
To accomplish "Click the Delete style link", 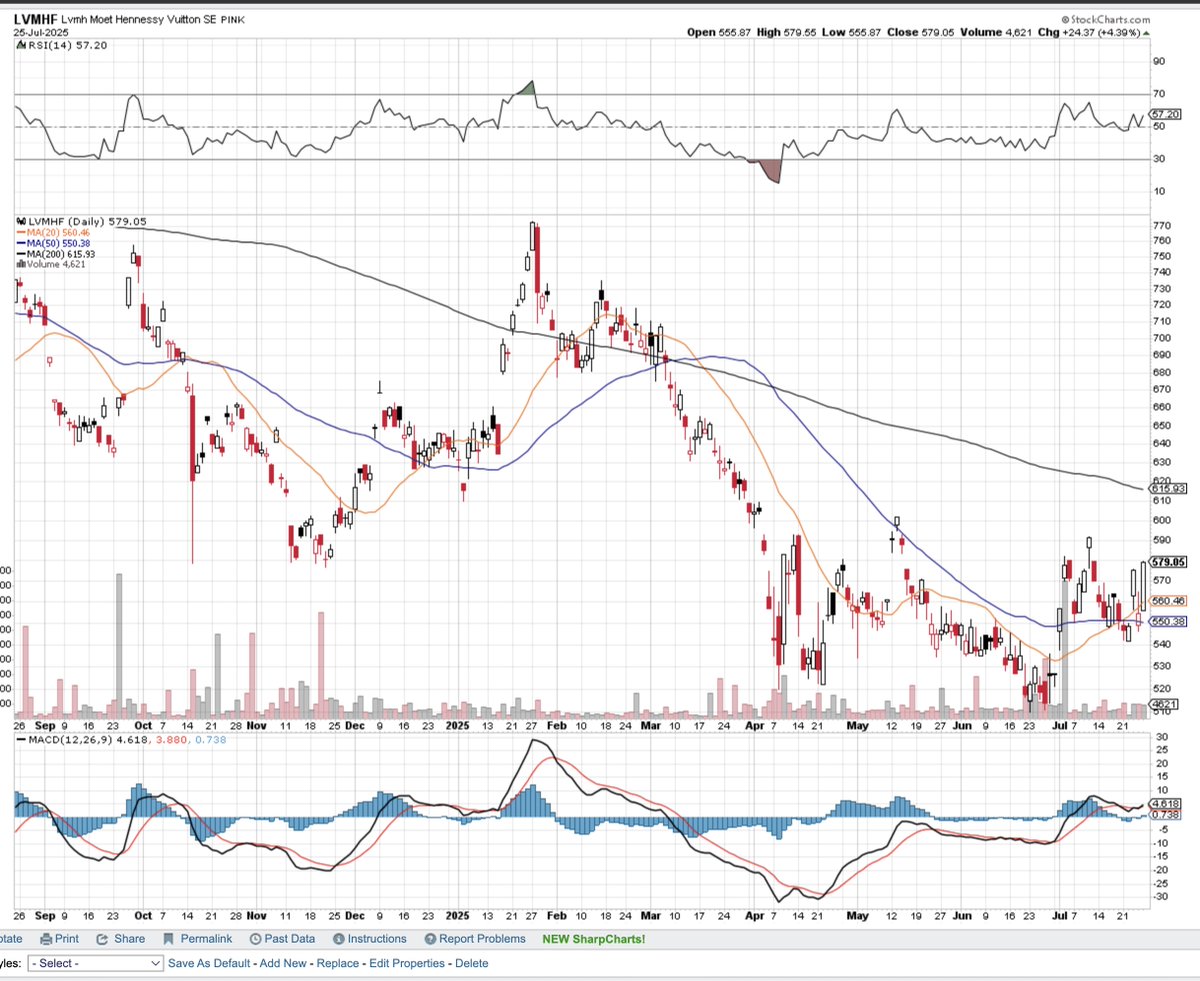I will pos(472,963).
